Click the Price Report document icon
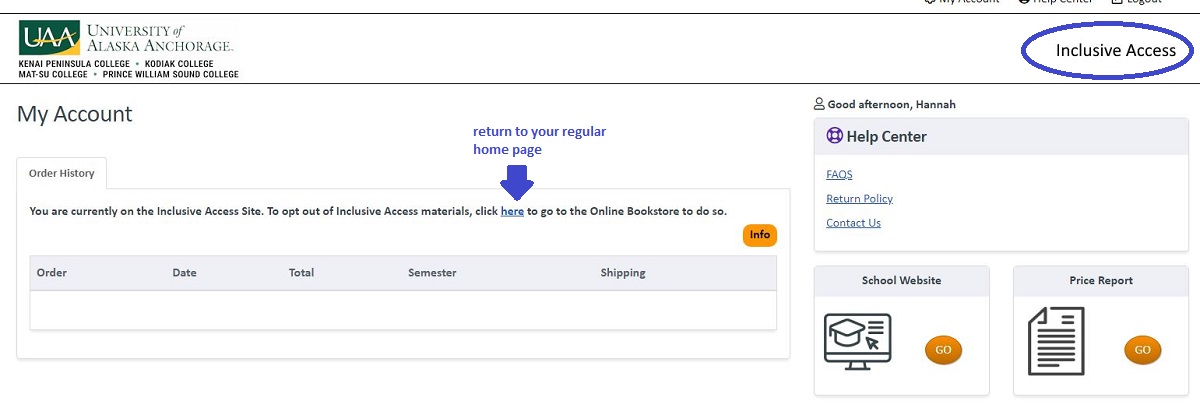Screen dimensions: 1200x408 [1056, 339]
